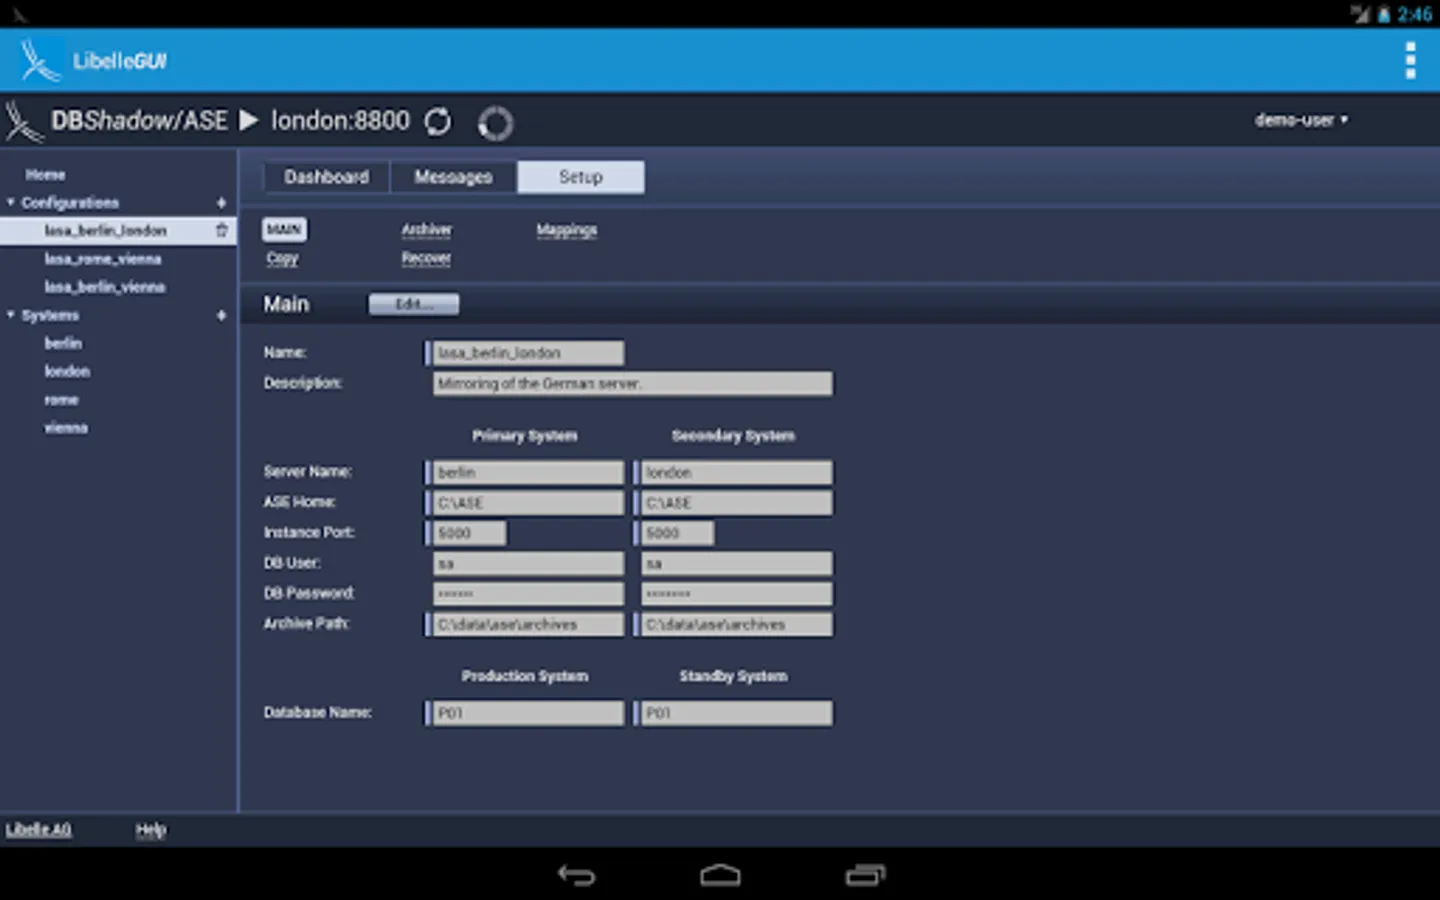Click the Secondary System DB Password field
The height and width of the screenshot is (900, 1440).
coord(736,594)
